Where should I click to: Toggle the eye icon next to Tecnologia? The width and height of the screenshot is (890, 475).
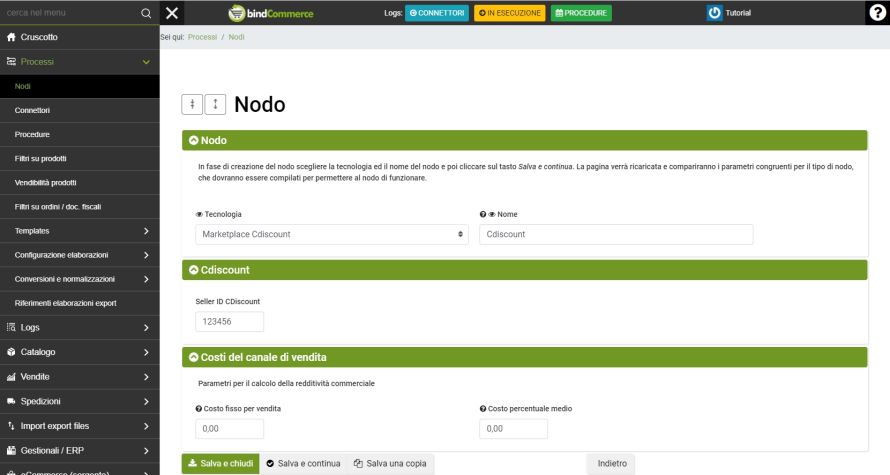point(199,214)
